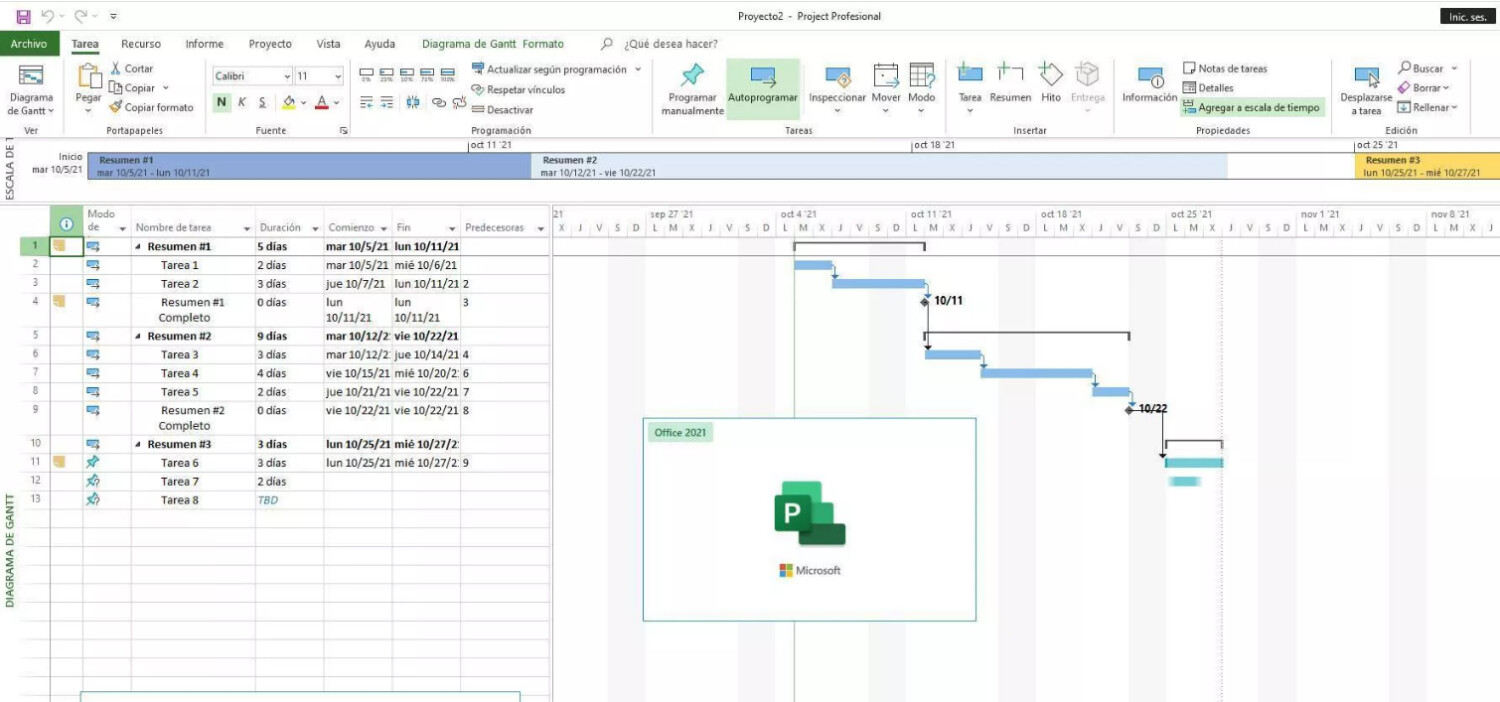1500x702 pixels.
Task: Click the Desplazarse a tarea icon
Action: coord(1366,78)
